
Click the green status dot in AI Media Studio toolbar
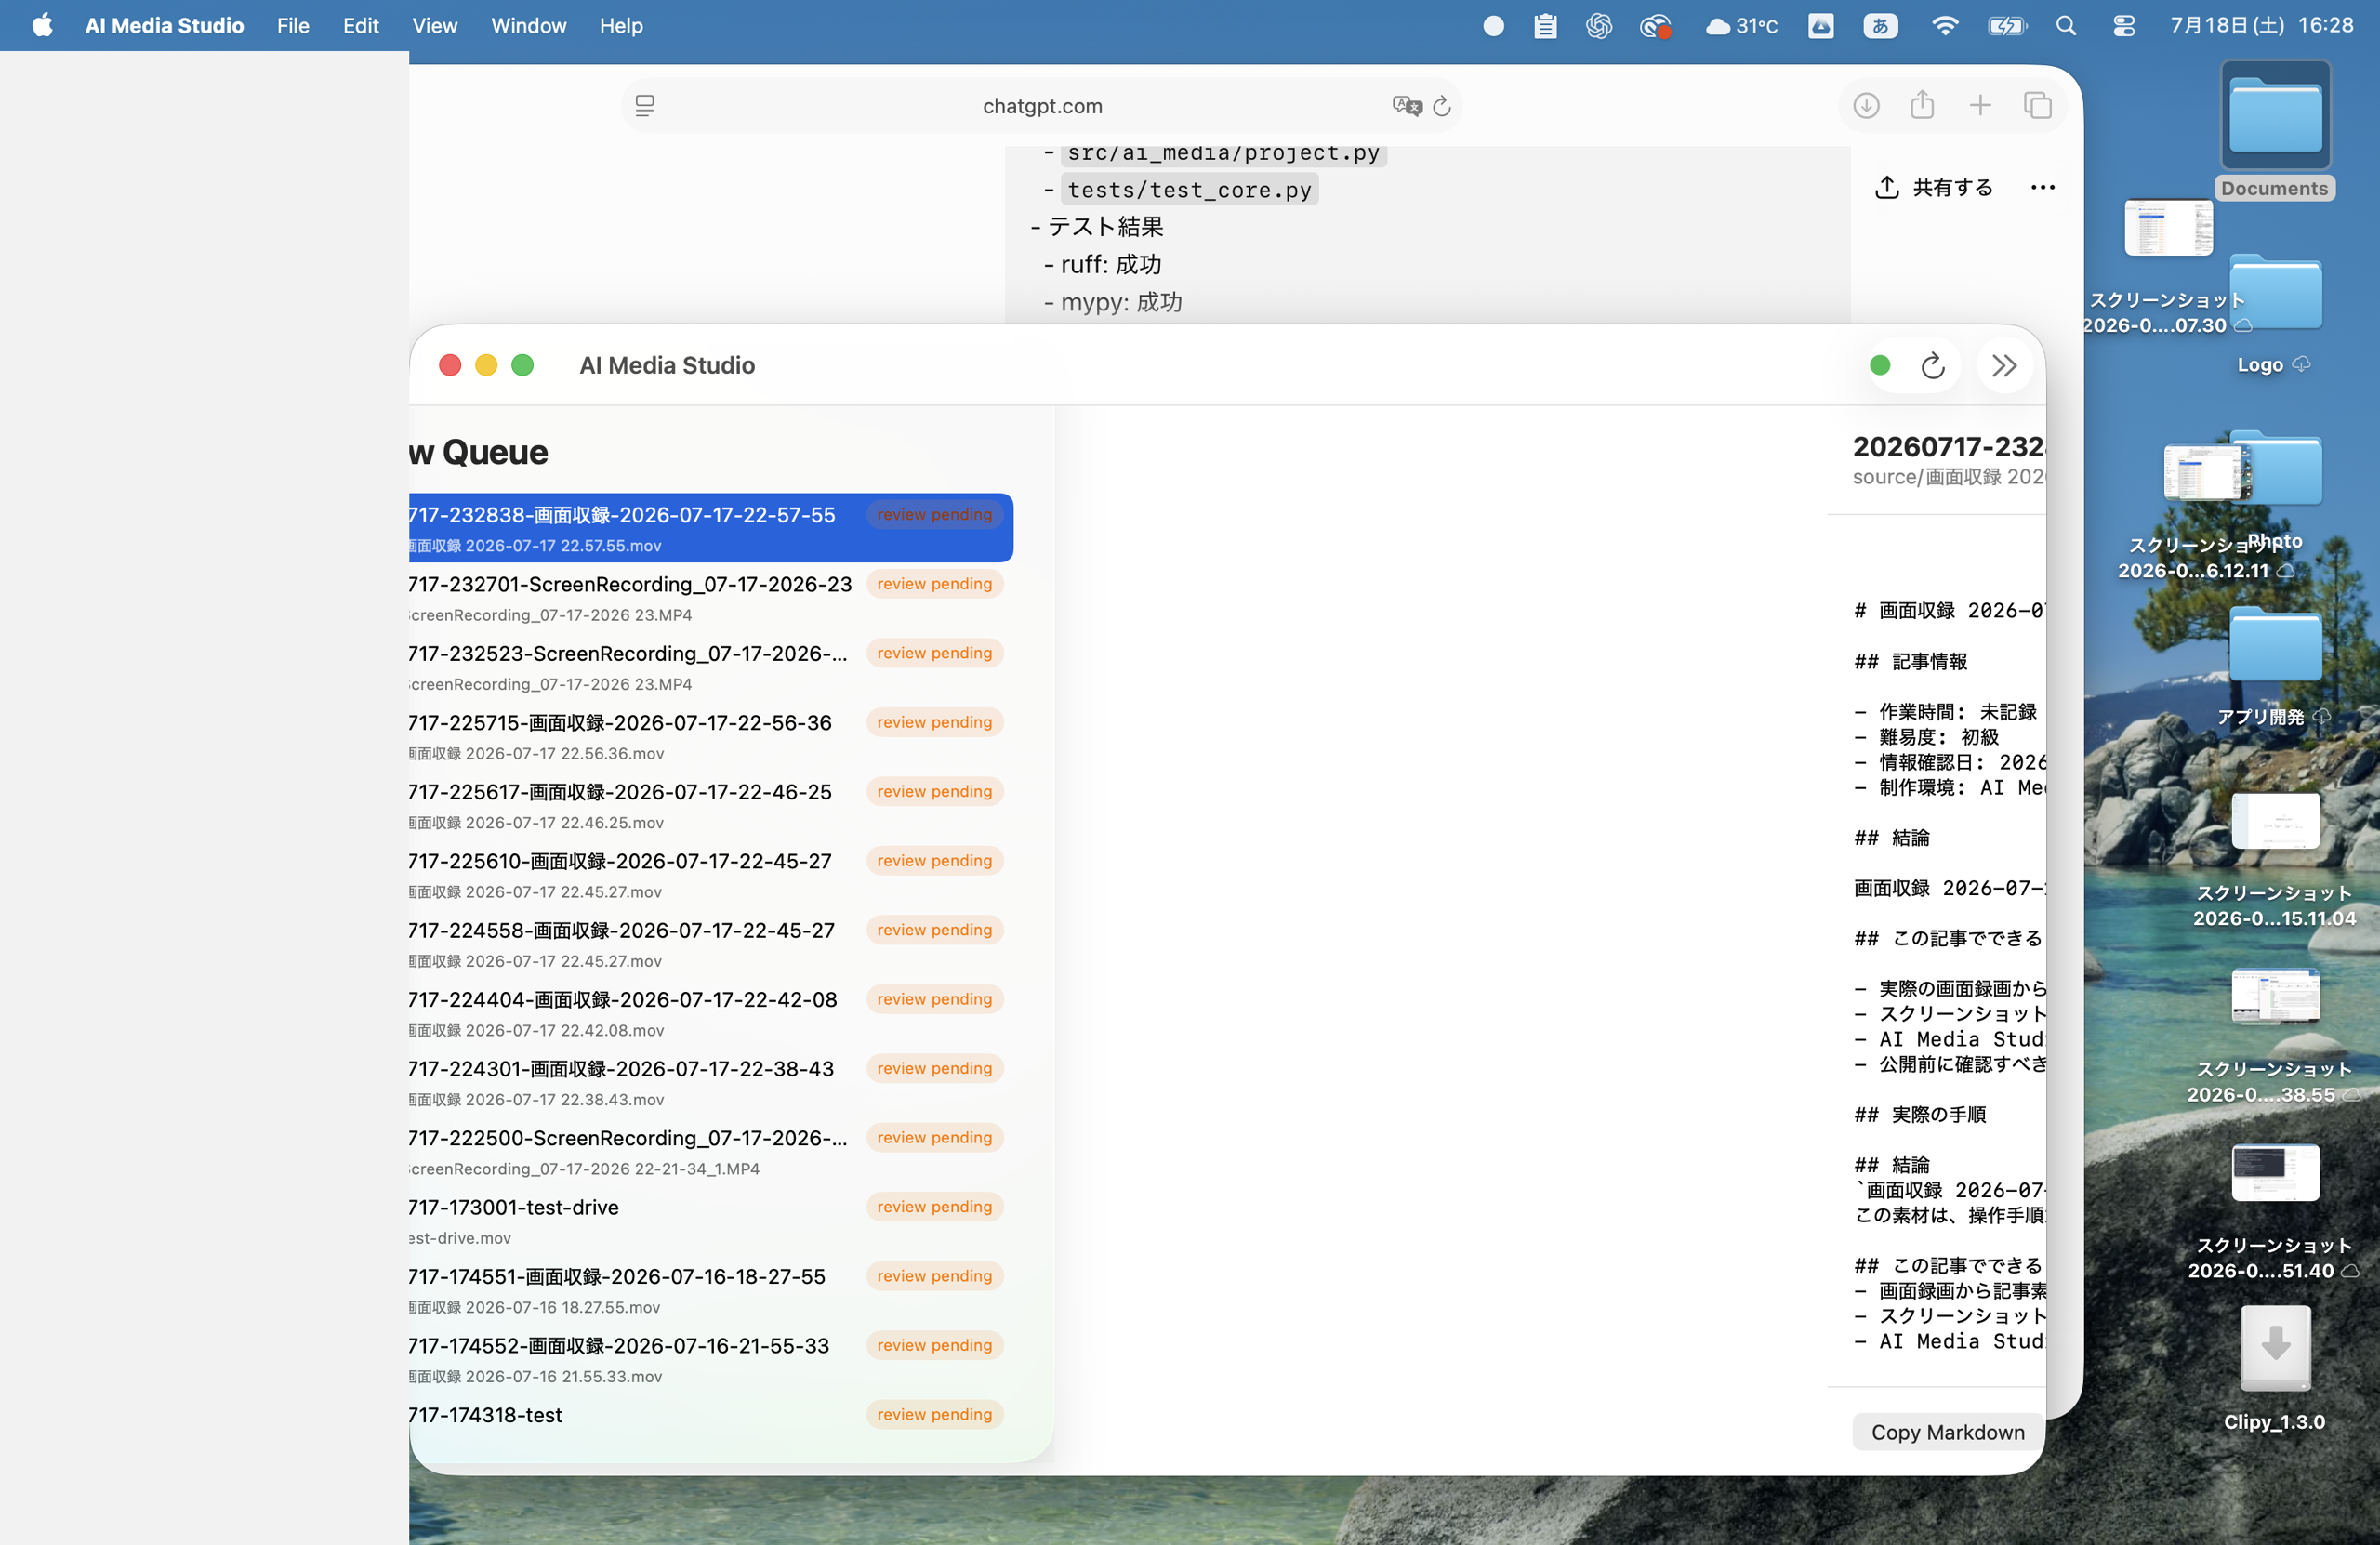point(1880,366)
